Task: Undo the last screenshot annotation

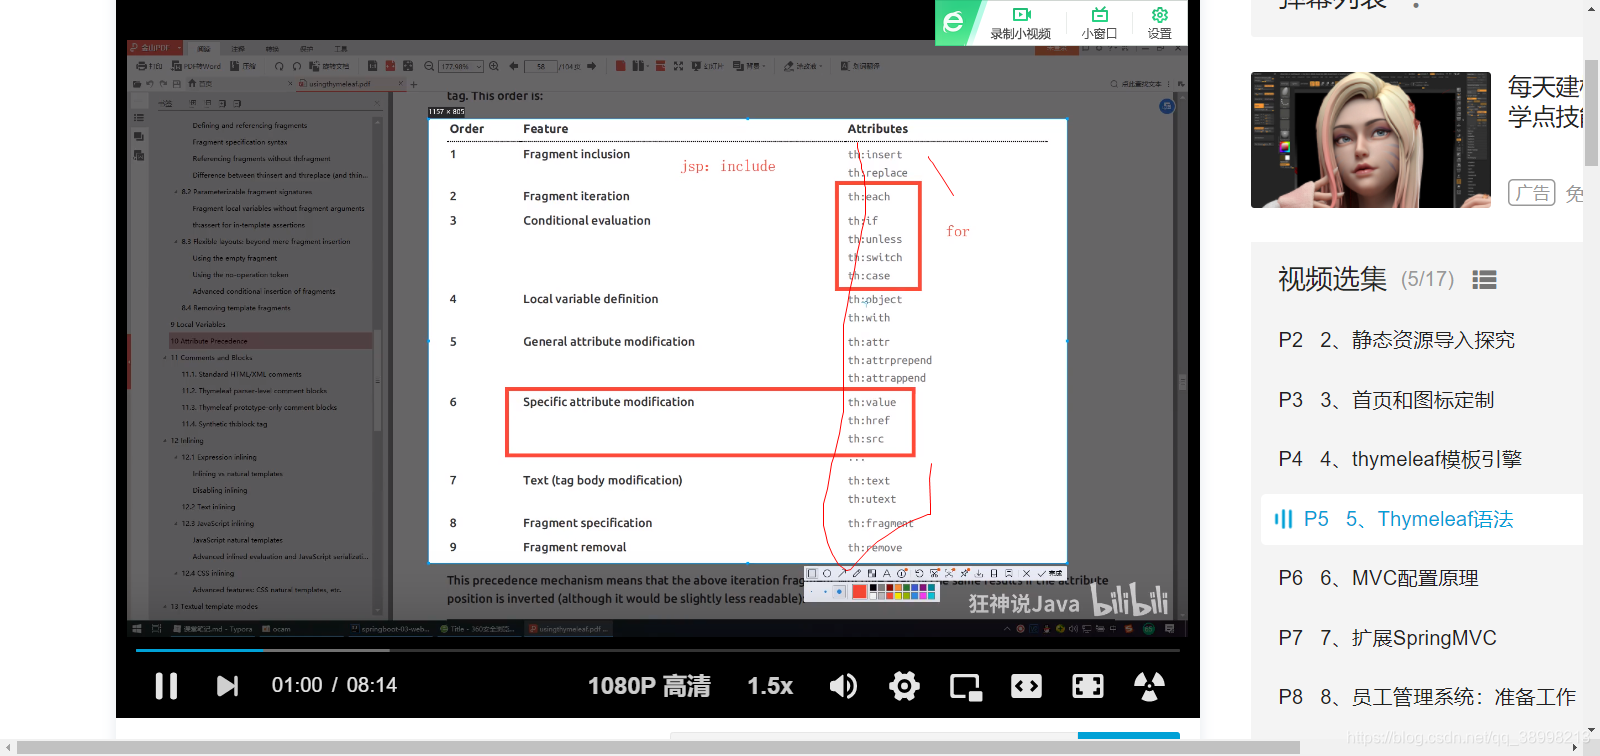Action: click(x=919, y=574)
